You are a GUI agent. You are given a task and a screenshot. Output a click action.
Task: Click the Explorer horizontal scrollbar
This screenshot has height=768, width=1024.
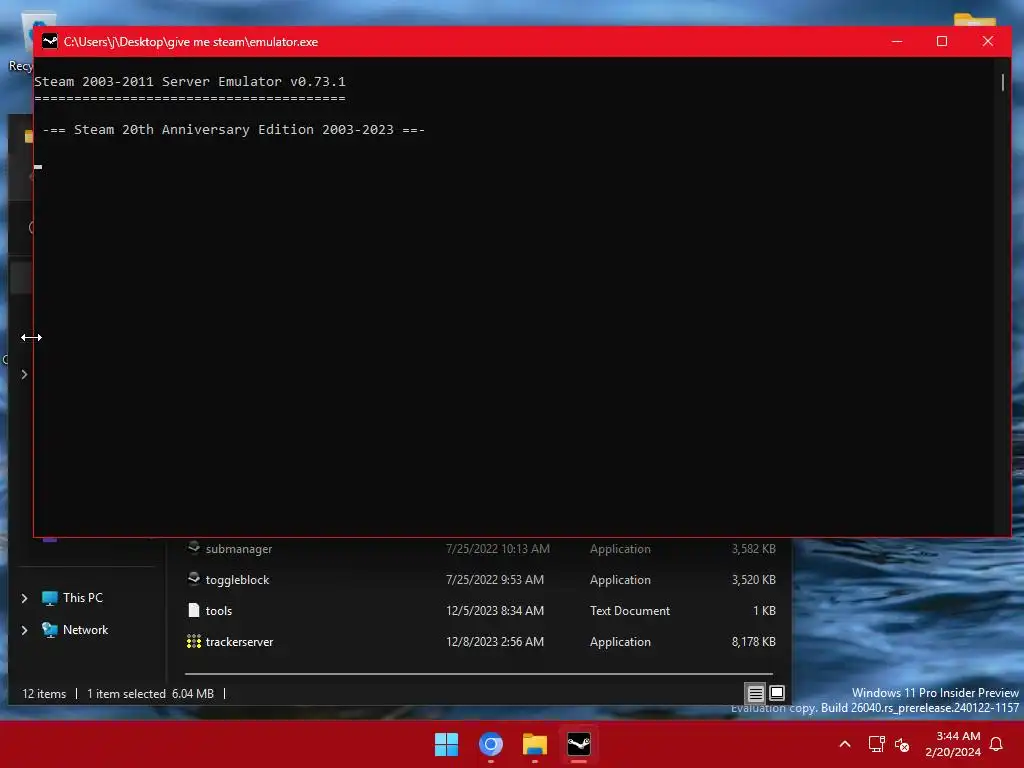click(x=479, y=673)
